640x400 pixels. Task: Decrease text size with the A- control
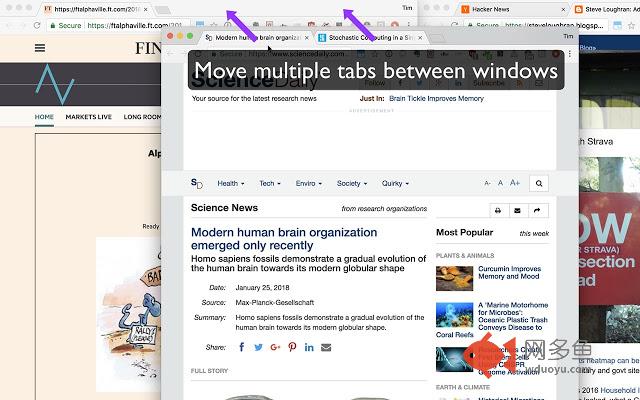[487, 183]
